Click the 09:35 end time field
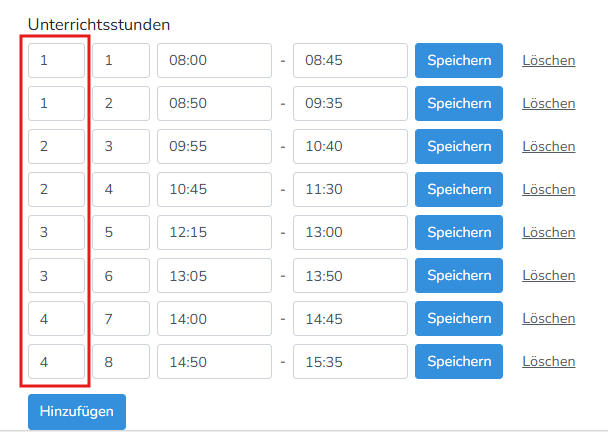Viewport: 608px width, 432px height. [350, 103]
